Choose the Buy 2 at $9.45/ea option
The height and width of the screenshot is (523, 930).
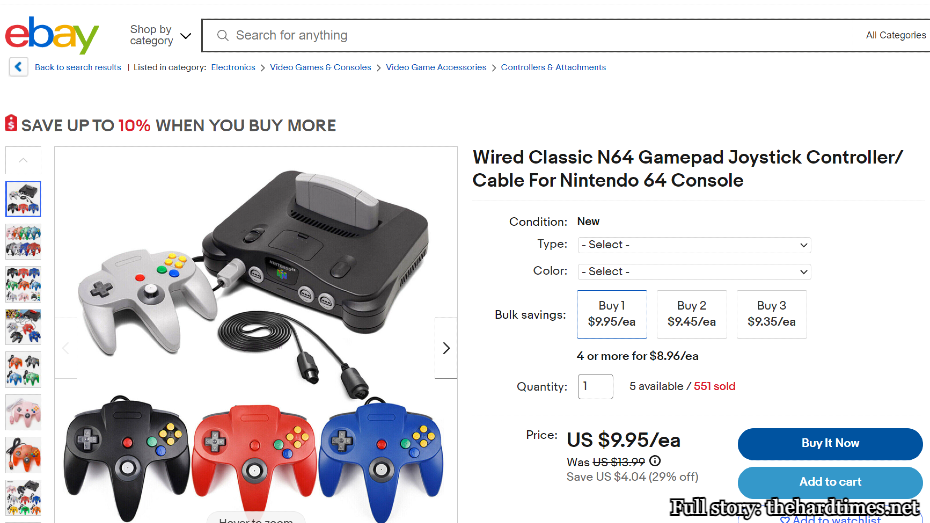pyautogui.click(x=691, y=314)
